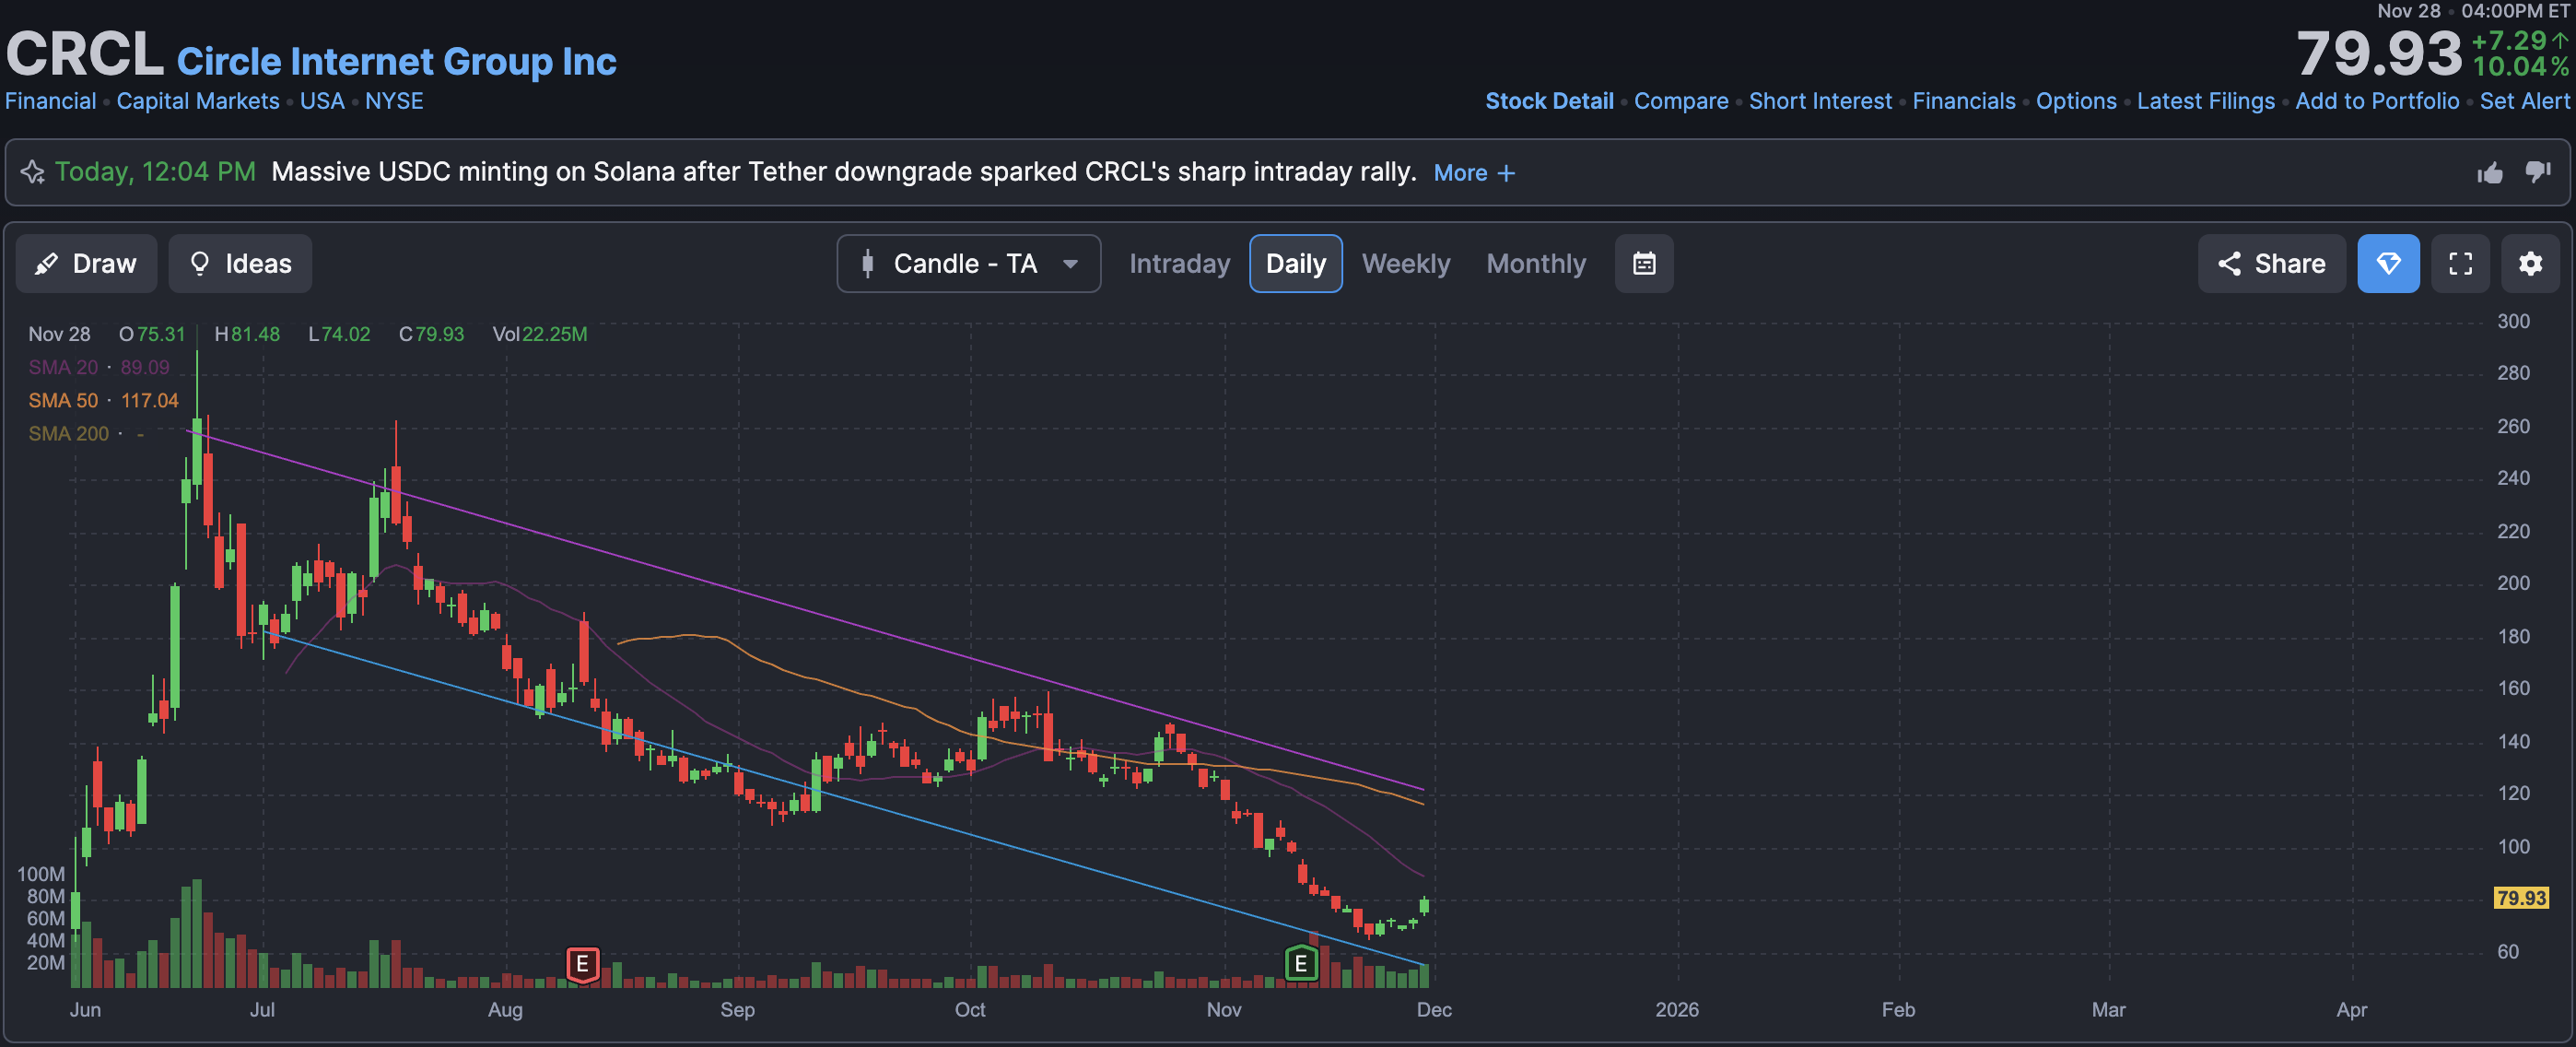2576x1047 pixels.
Task: Toggle SMA 20 indicator label
Action: tap(63, 367)
